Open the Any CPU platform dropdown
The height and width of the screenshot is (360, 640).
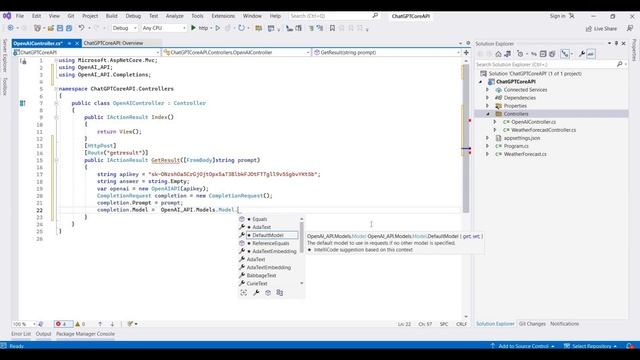tap(164, 28)
